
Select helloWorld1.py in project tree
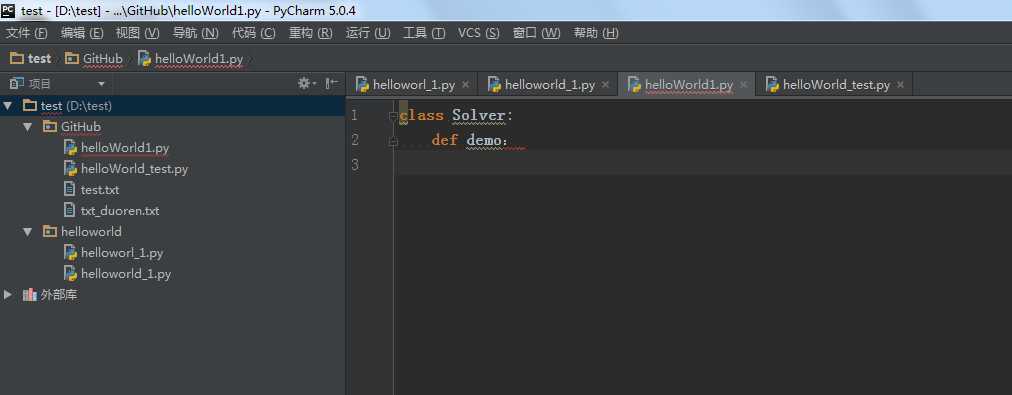tap(125, 148)
